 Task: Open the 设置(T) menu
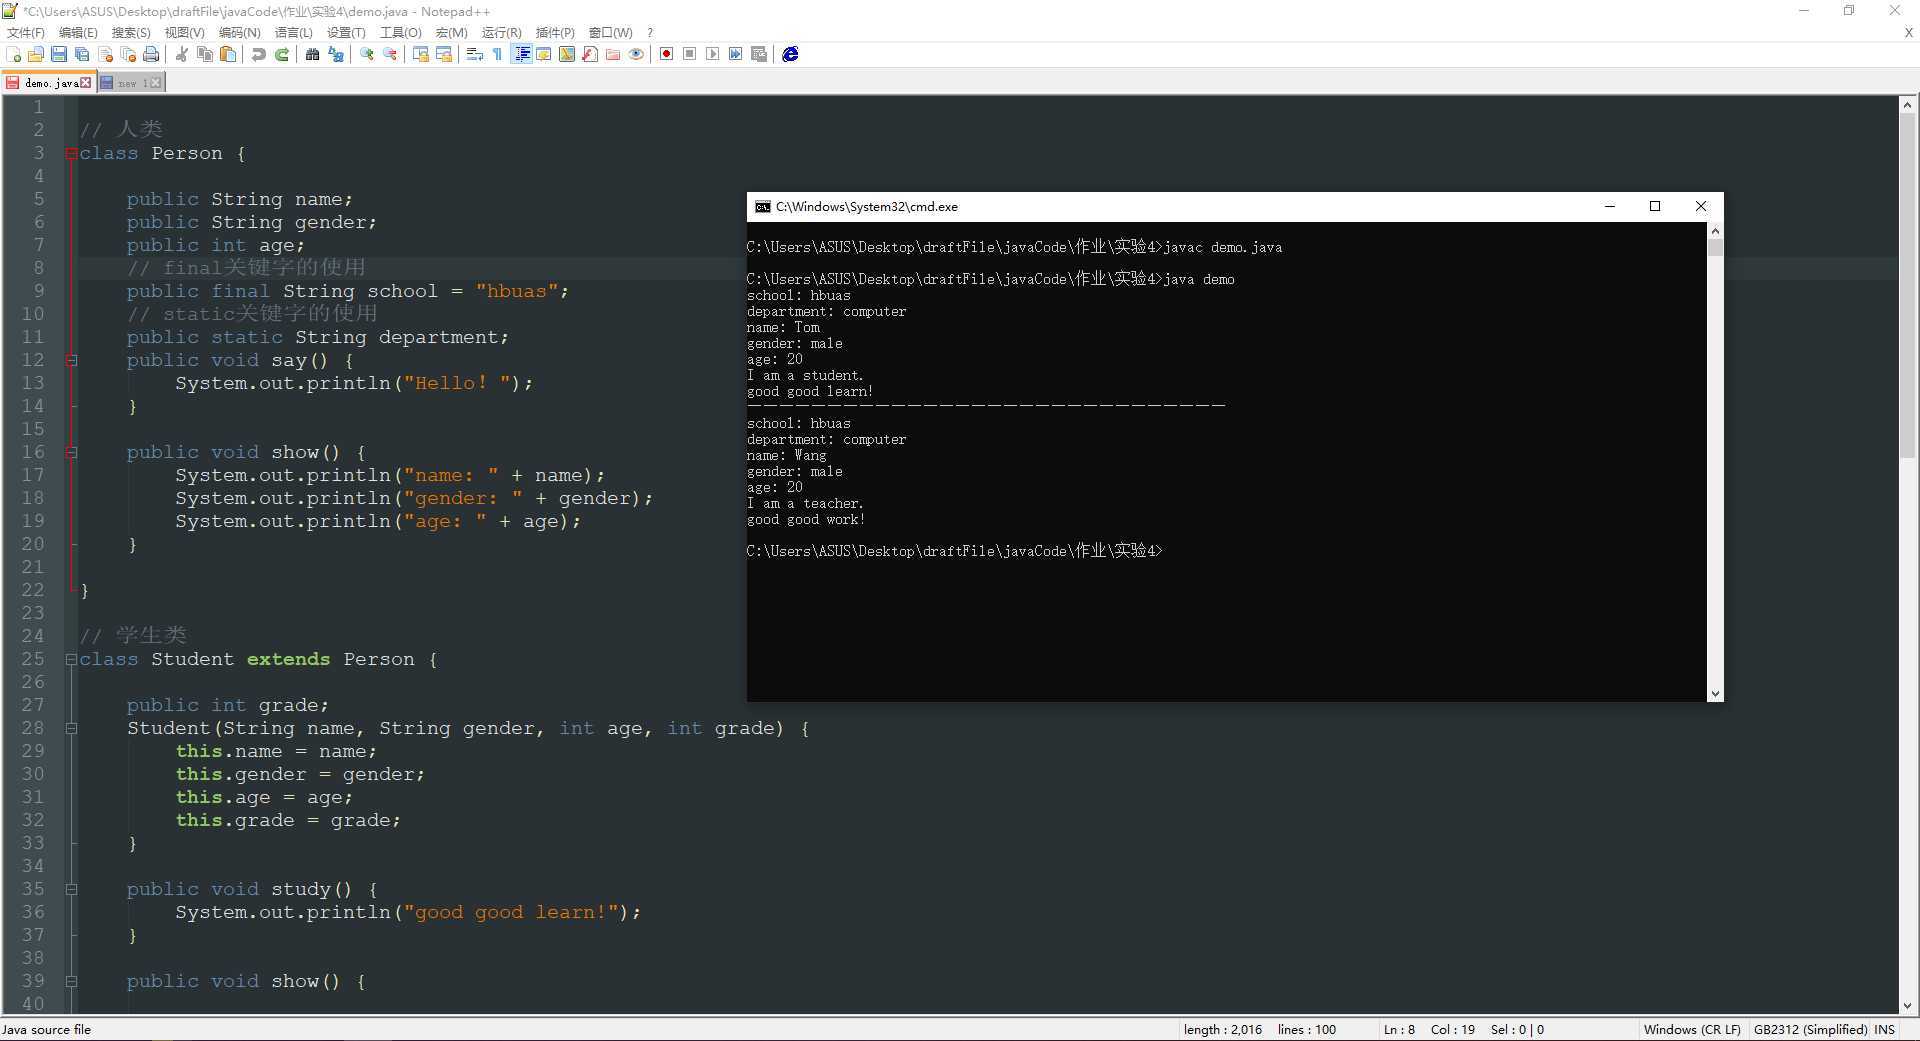coord(346,33)
